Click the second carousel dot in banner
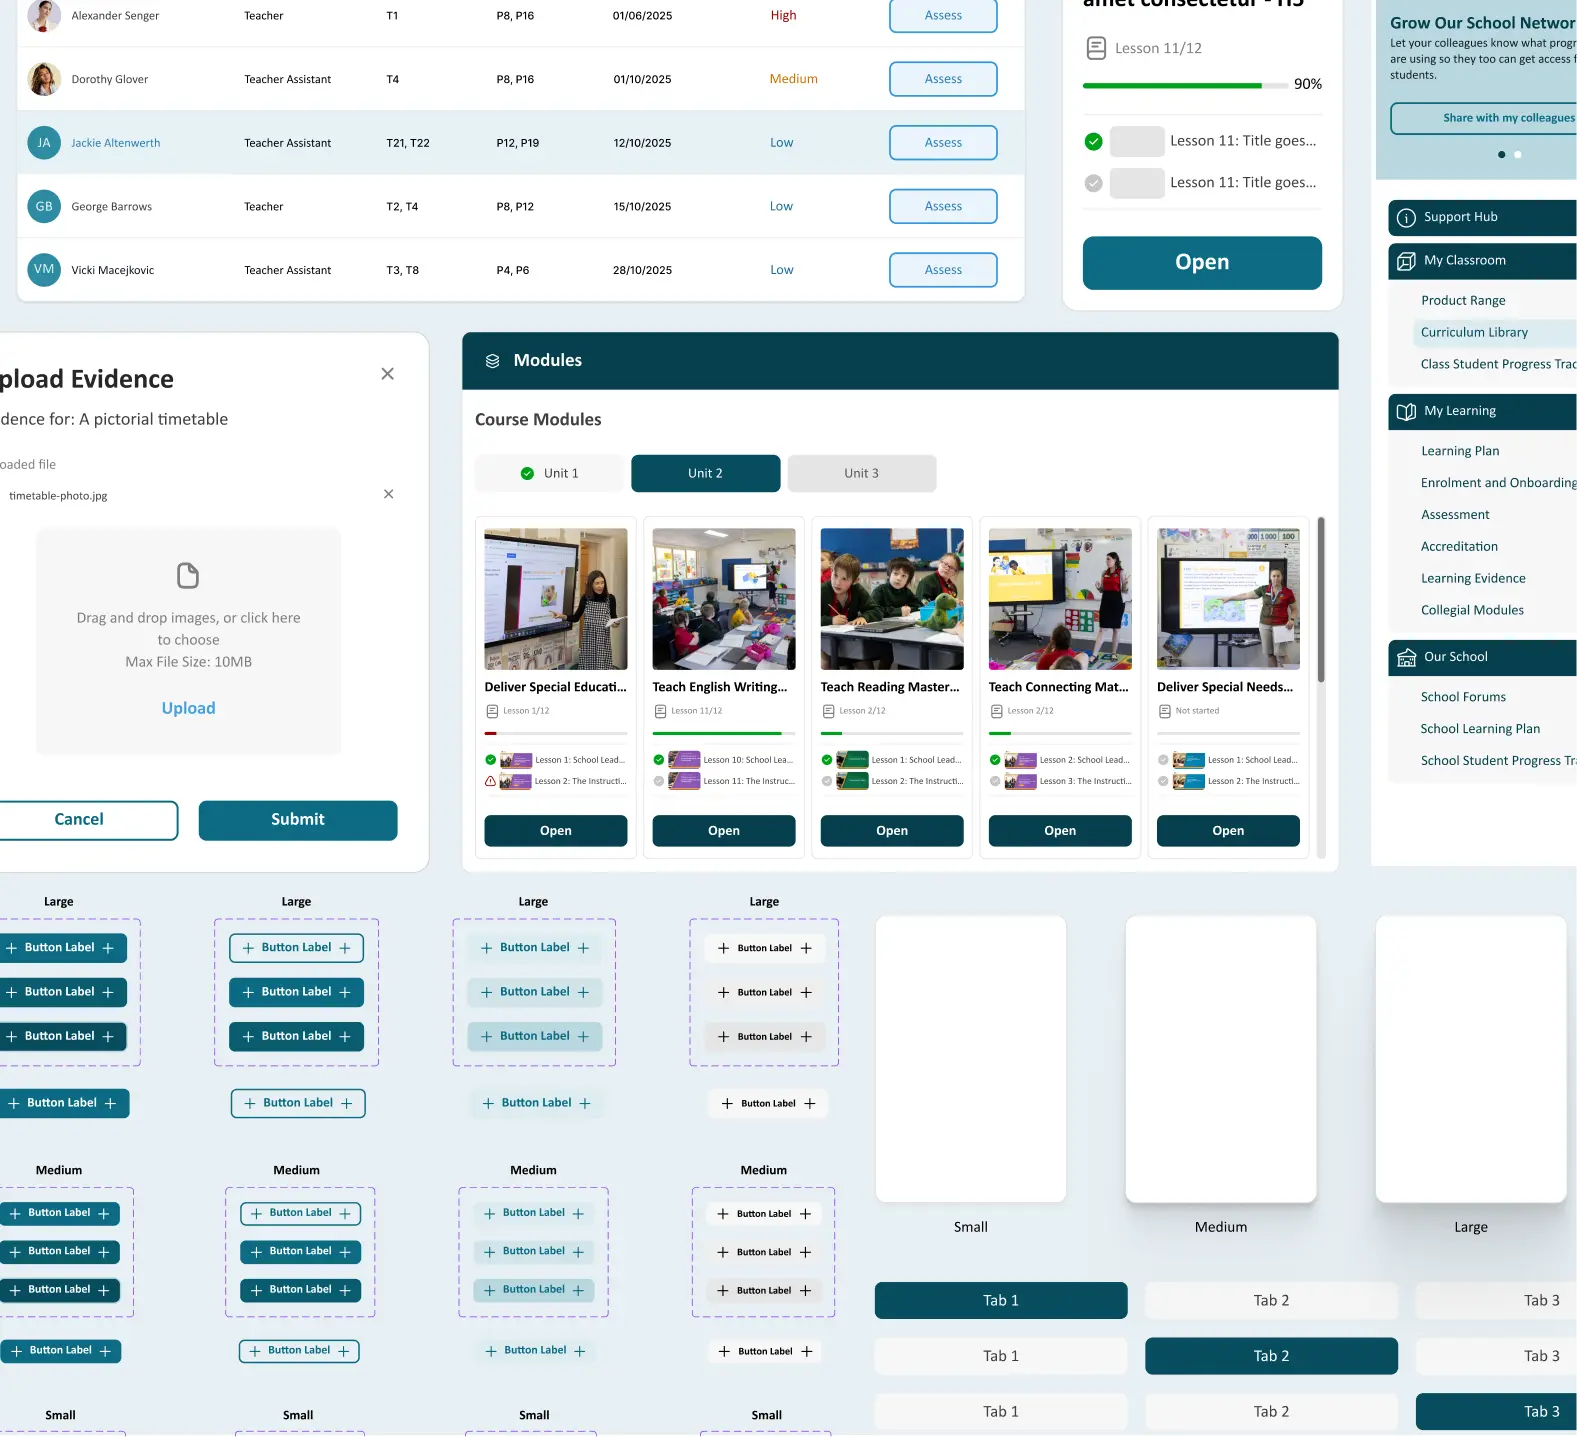 pos(1518,155)
